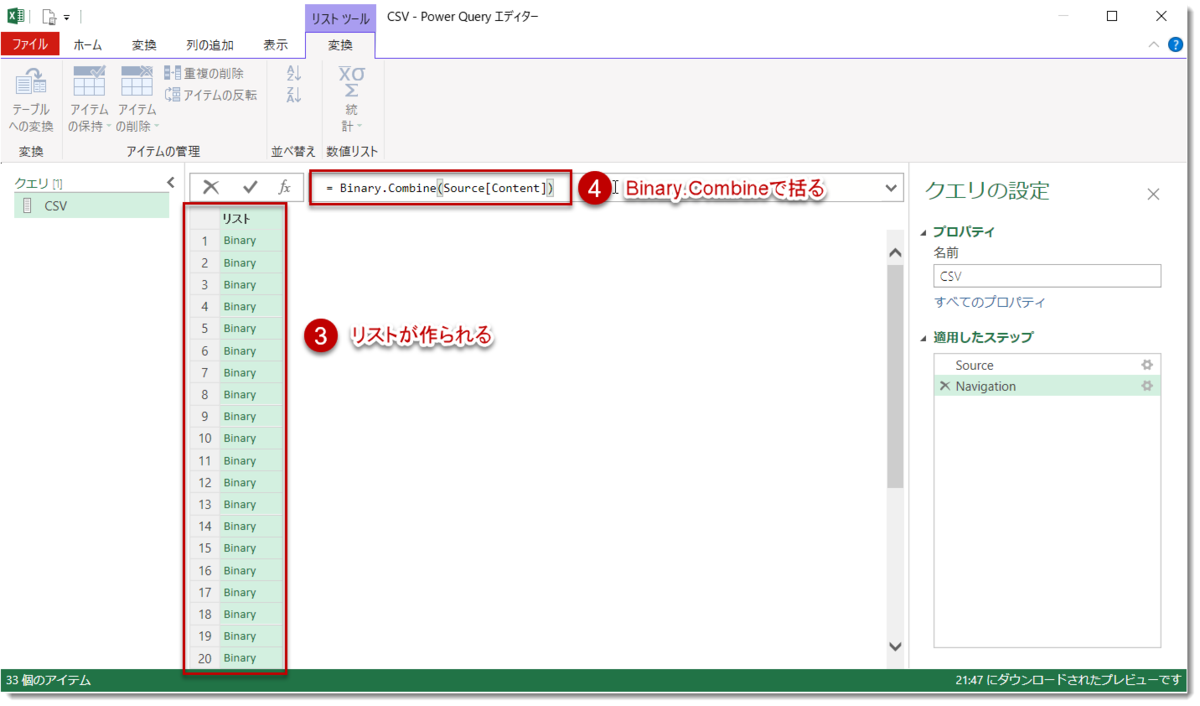Select the List Tools 変換 tab

(x=340, y=45)
